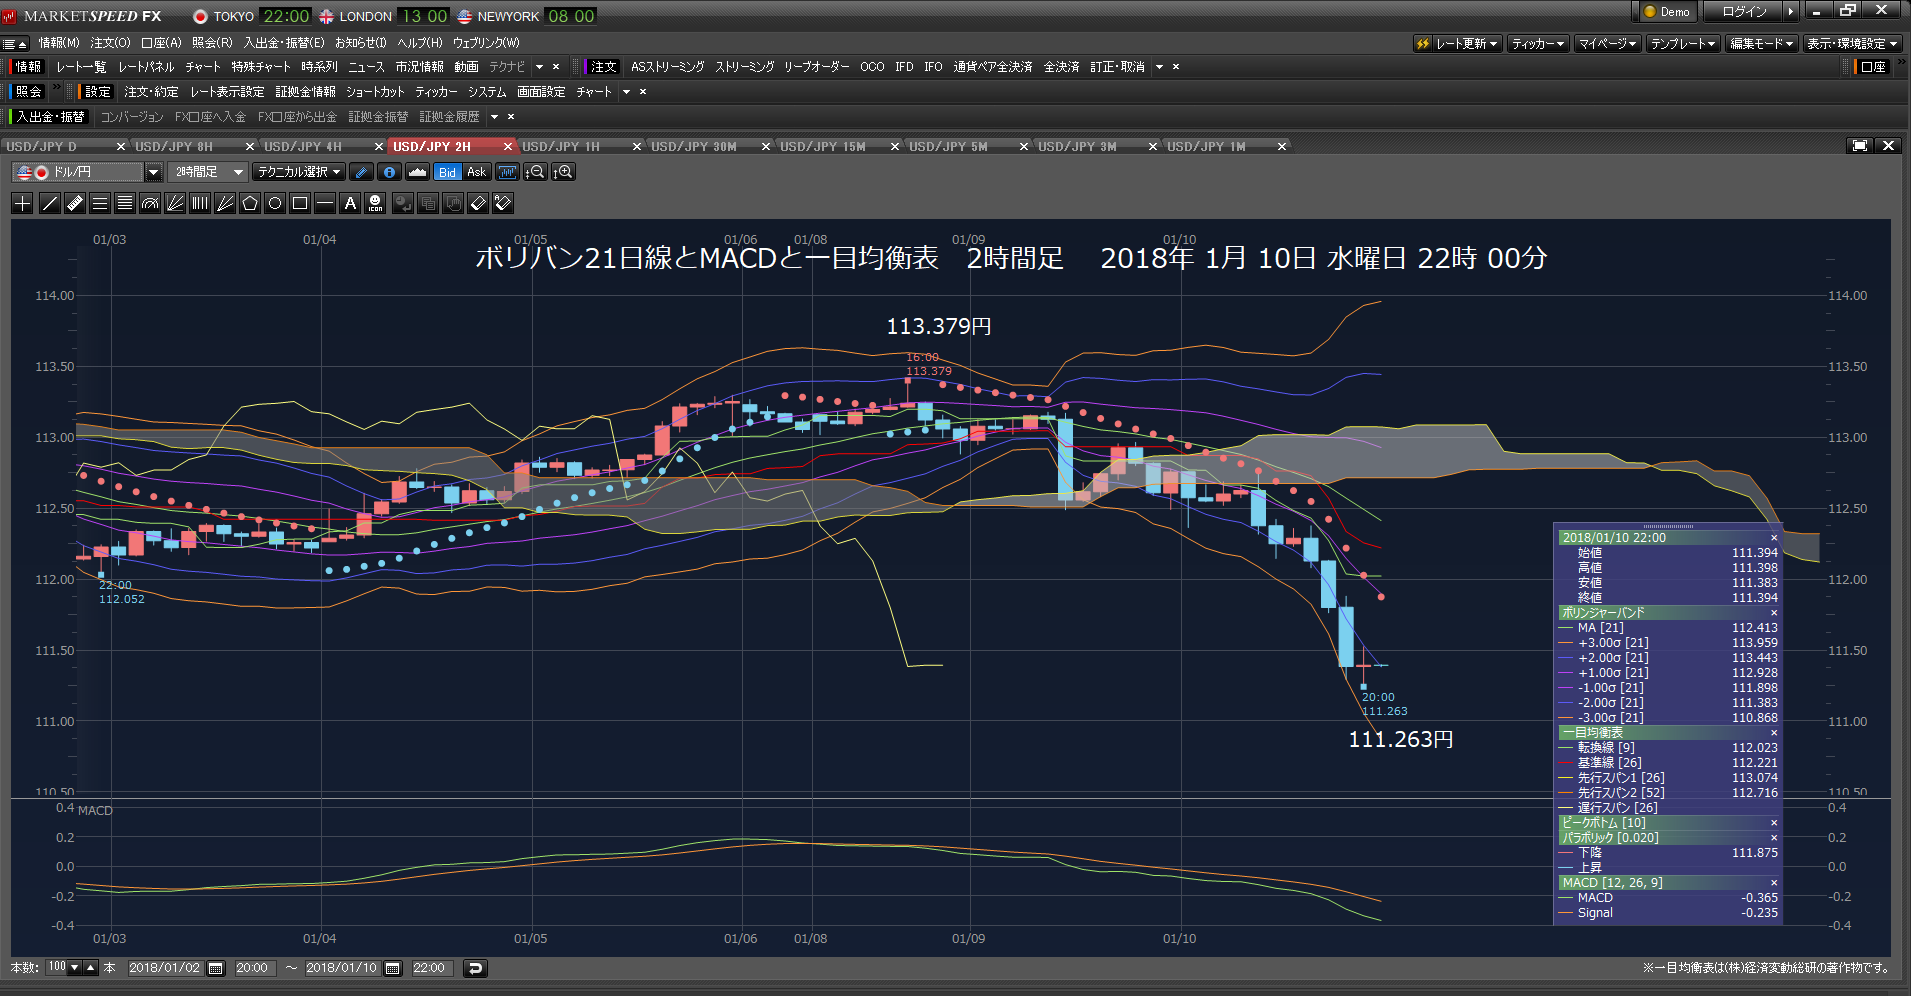
Task: Click the start date 2018/01/02 field
Action: point(165,968)
